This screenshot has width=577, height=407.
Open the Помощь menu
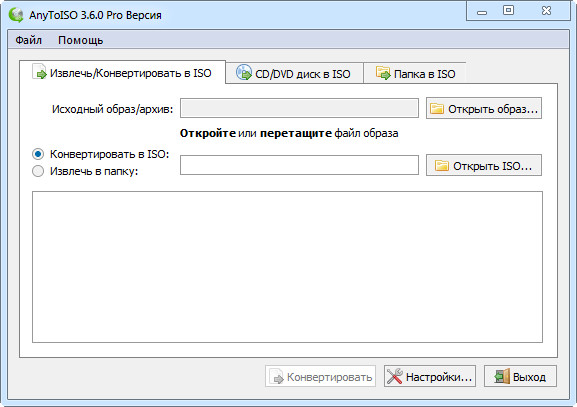pos(81,40)
